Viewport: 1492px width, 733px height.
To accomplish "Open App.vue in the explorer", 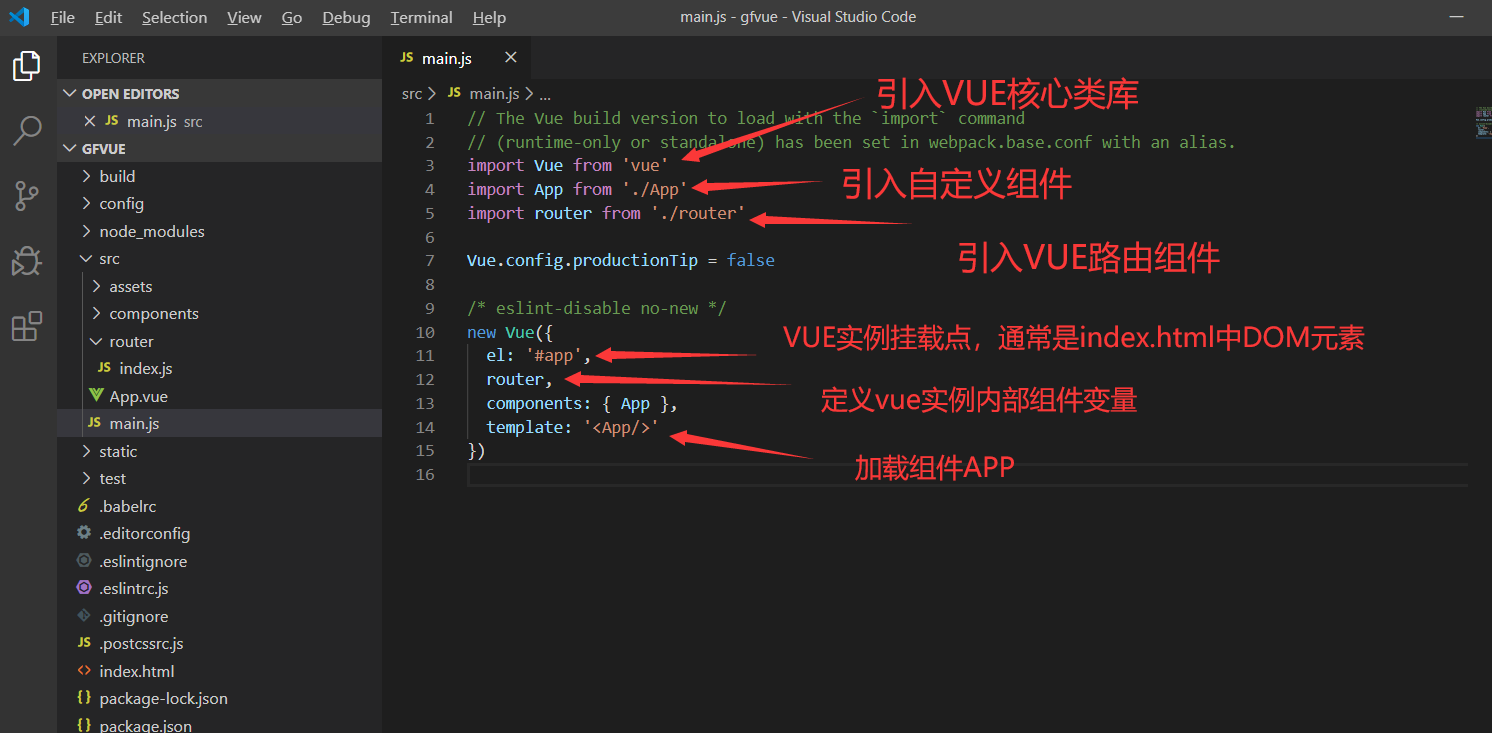I will pos(219,396).
